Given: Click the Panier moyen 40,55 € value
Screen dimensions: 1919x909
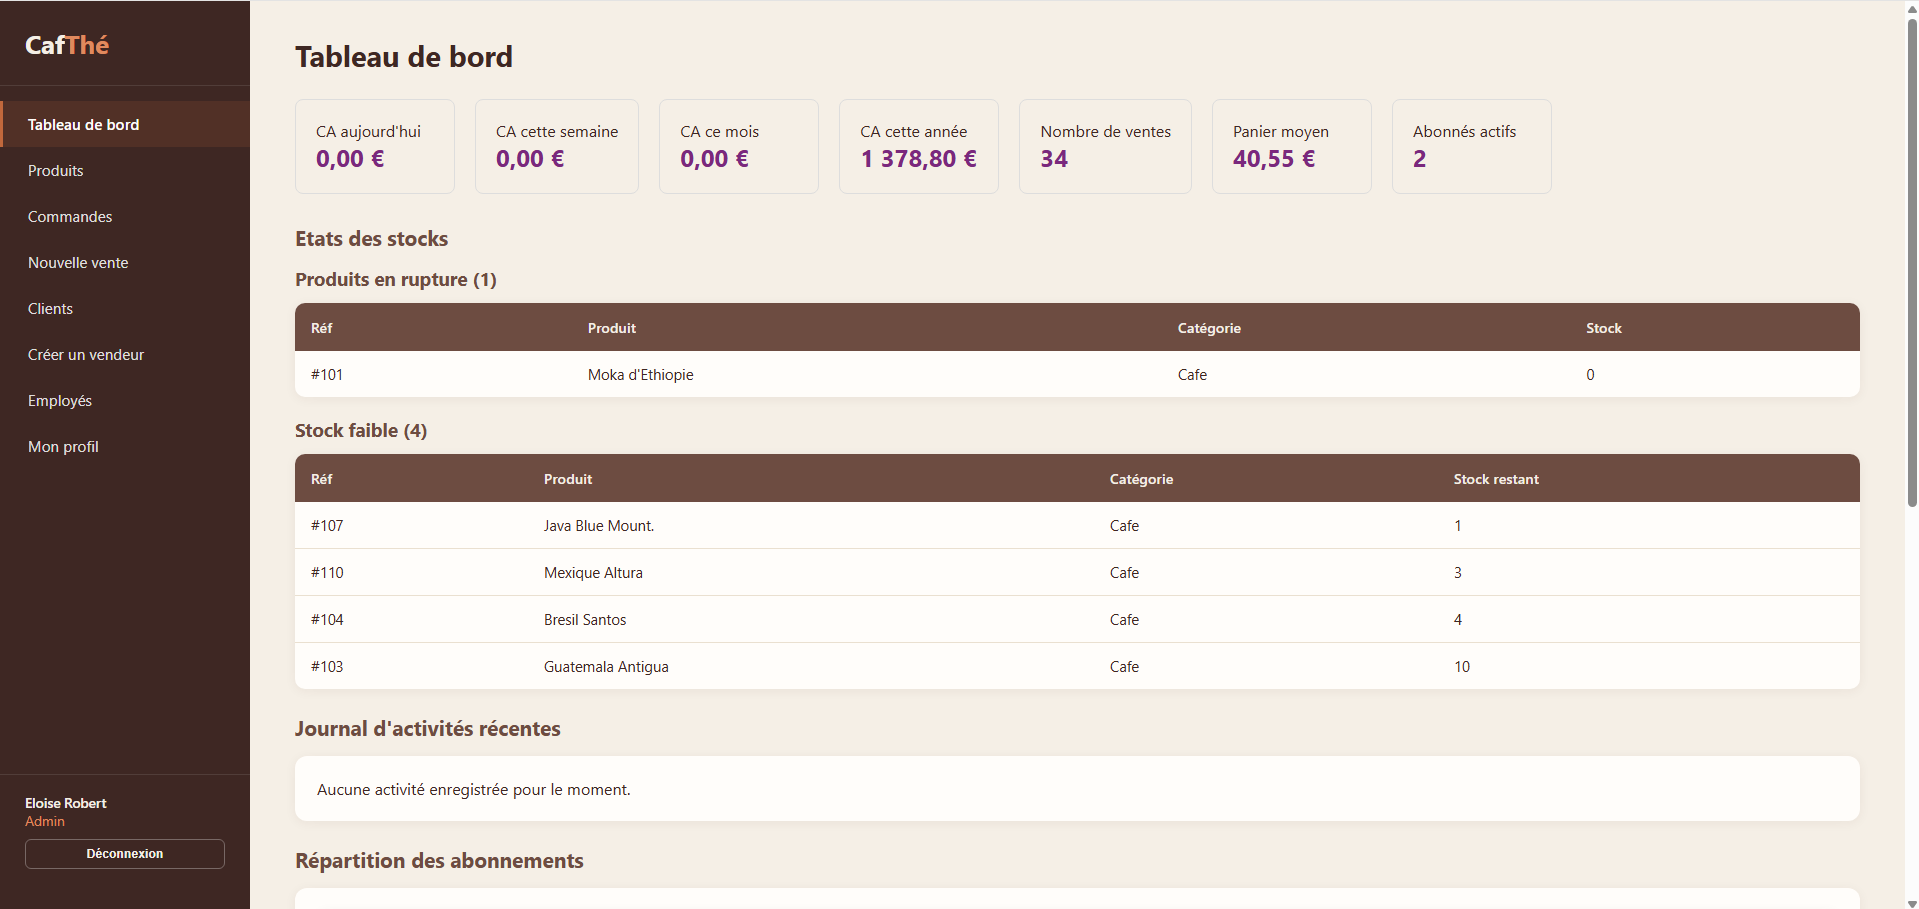Looking at the screenshot, I should (1274, 159).
